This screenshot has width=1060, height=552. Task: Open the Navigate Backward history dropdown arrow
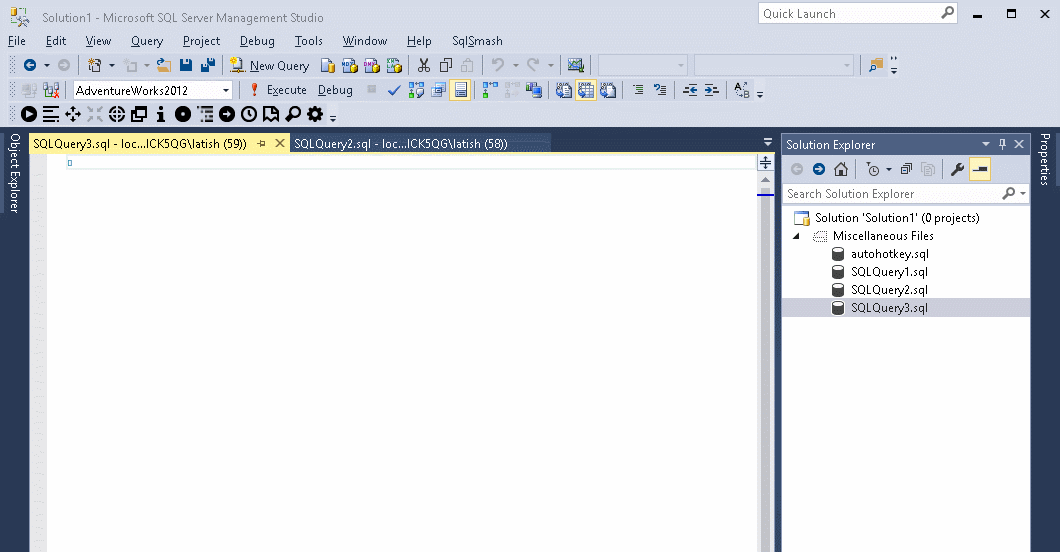47,66
